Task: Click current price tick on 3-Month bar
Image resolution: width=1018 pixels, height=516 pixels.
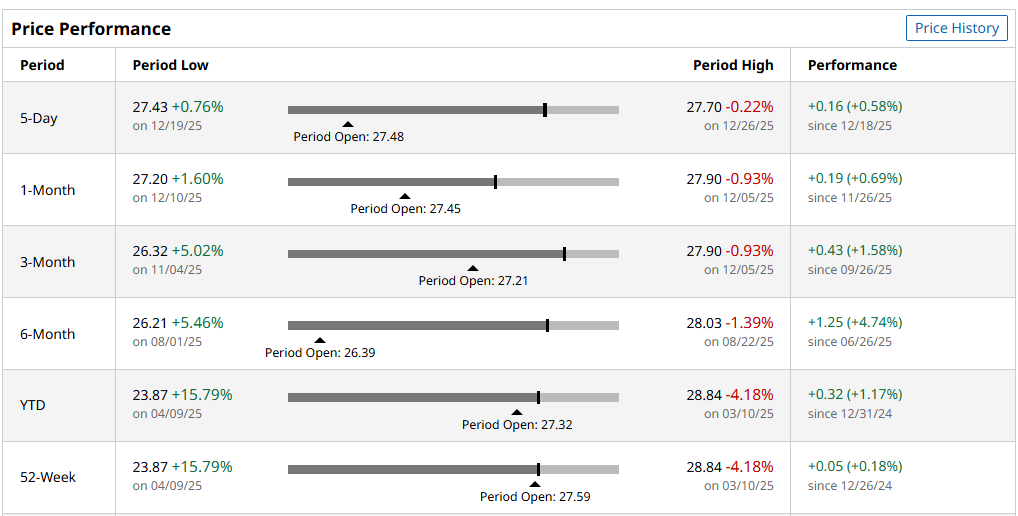Action: click(x=564, y=254)
